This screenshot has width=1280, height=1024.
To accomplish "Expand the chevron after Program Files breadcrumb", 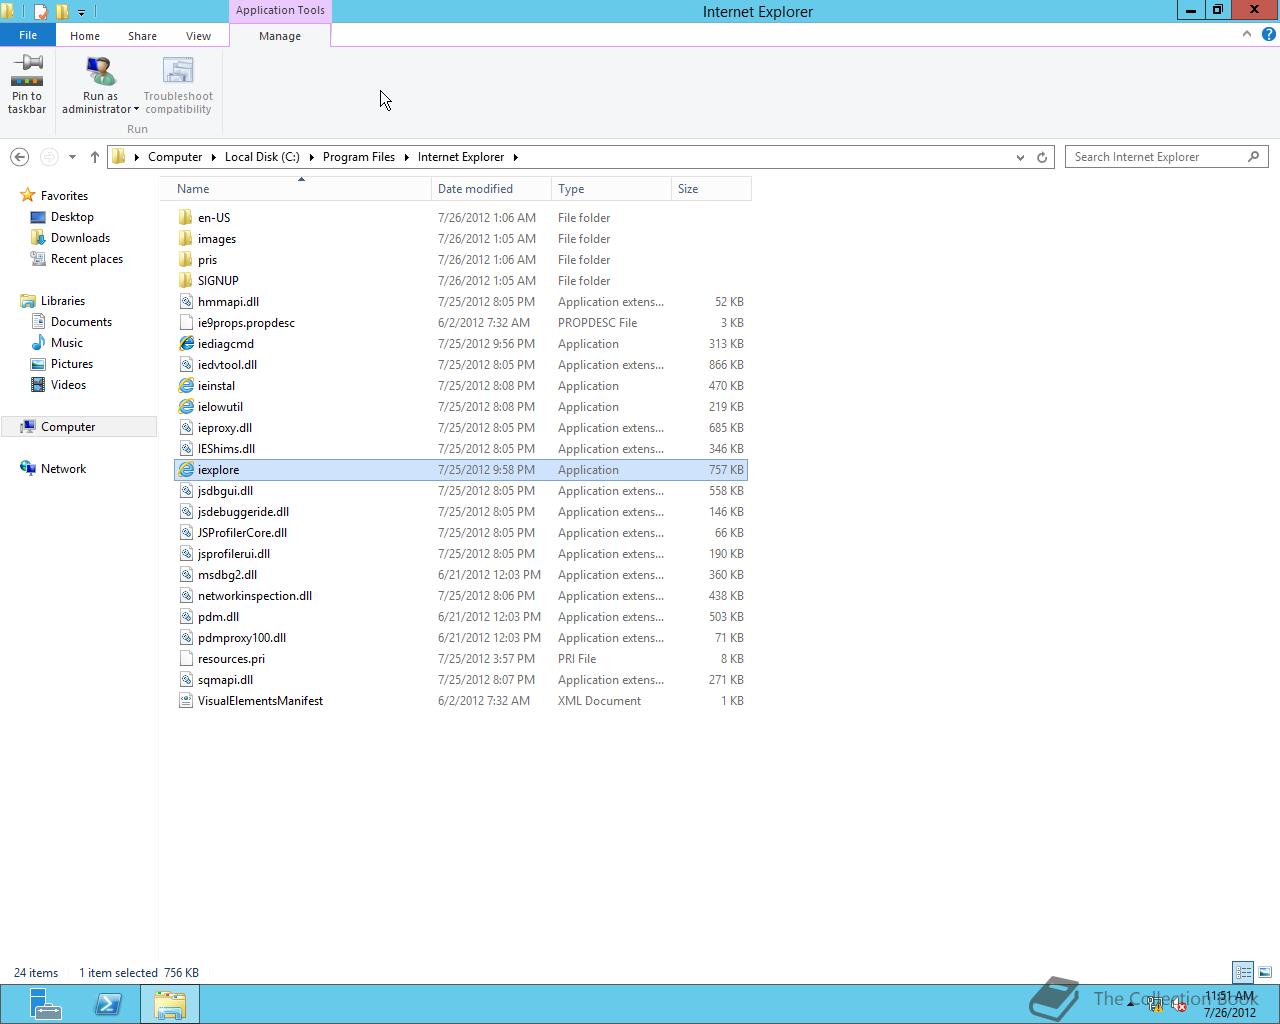I will [407, 157].
